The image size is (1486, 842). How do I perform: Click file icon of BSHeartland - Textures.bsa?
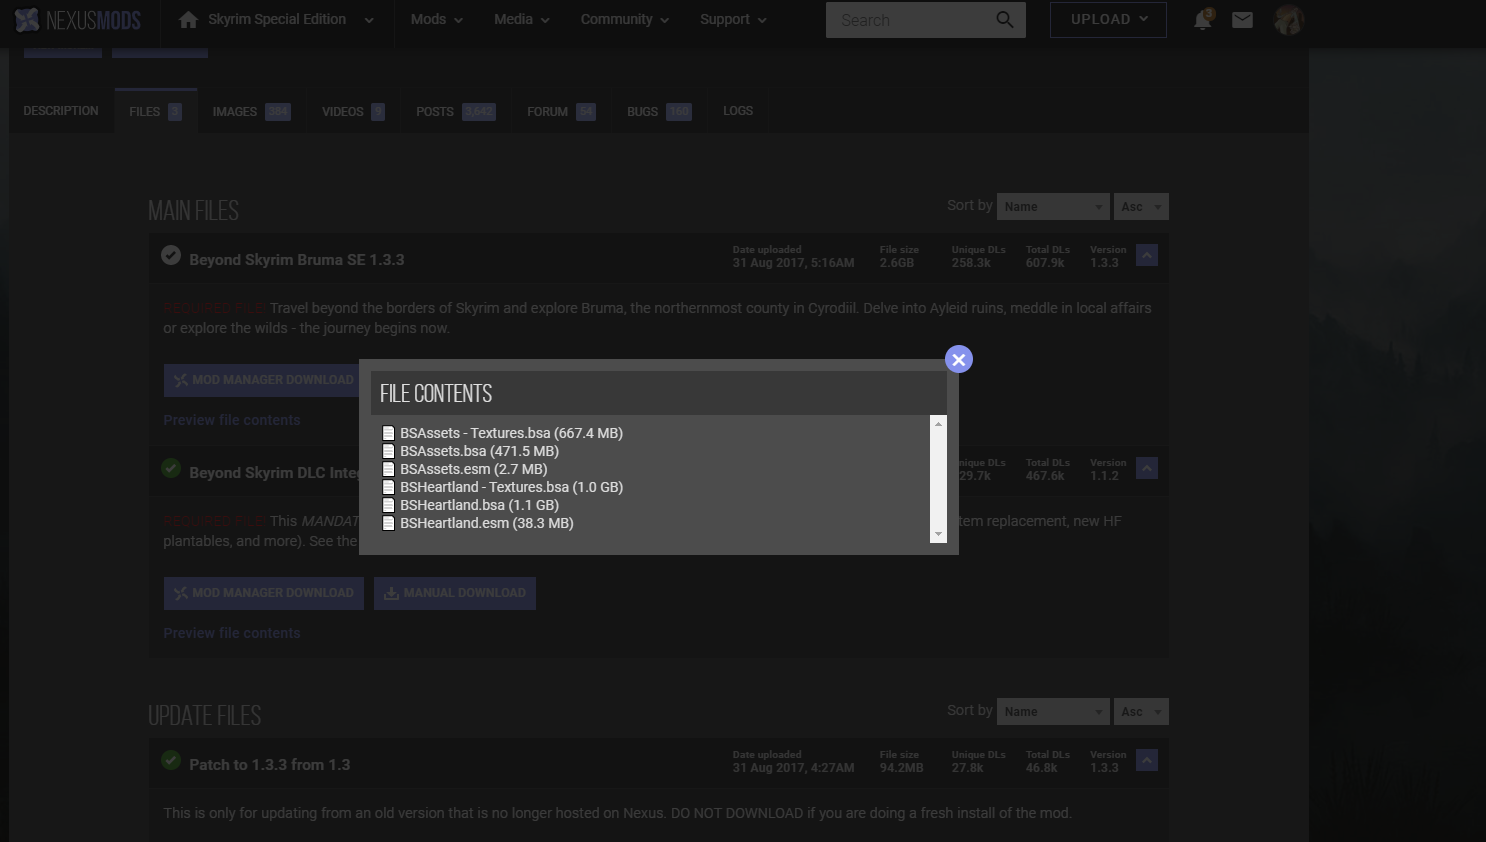tap(389, 487)
